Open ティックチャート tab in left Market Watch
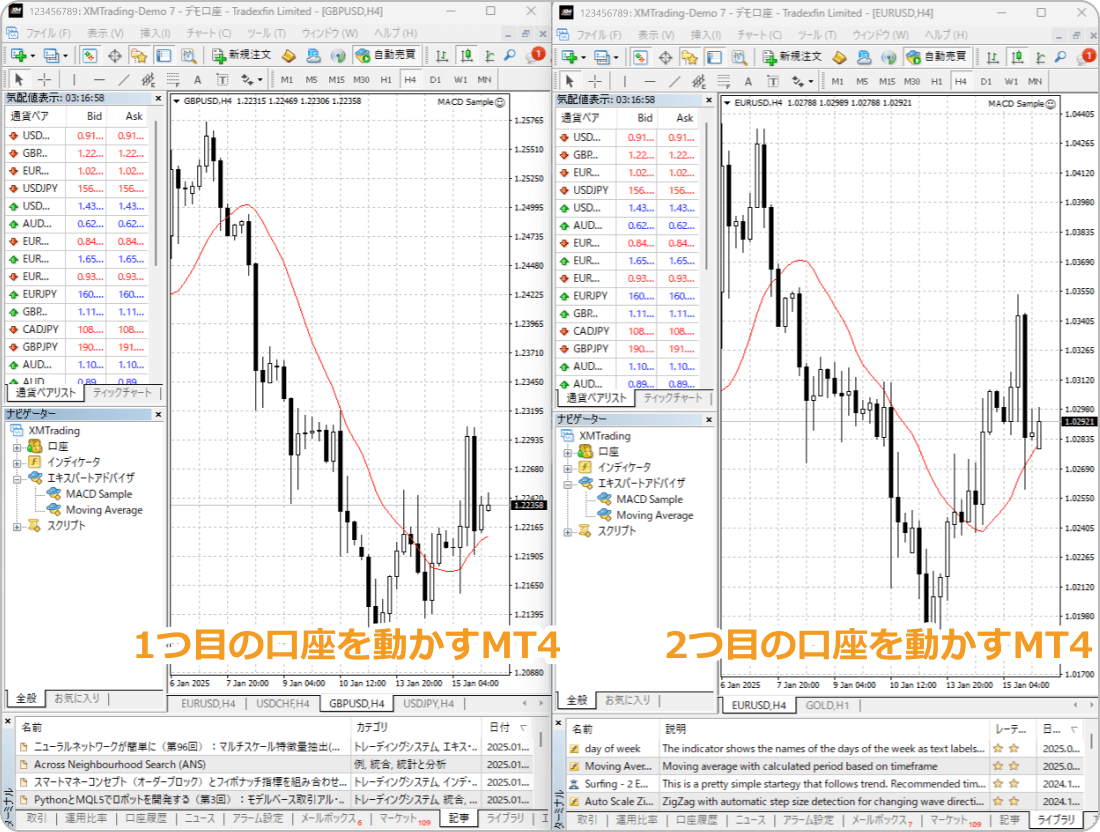 click(122, 392)
